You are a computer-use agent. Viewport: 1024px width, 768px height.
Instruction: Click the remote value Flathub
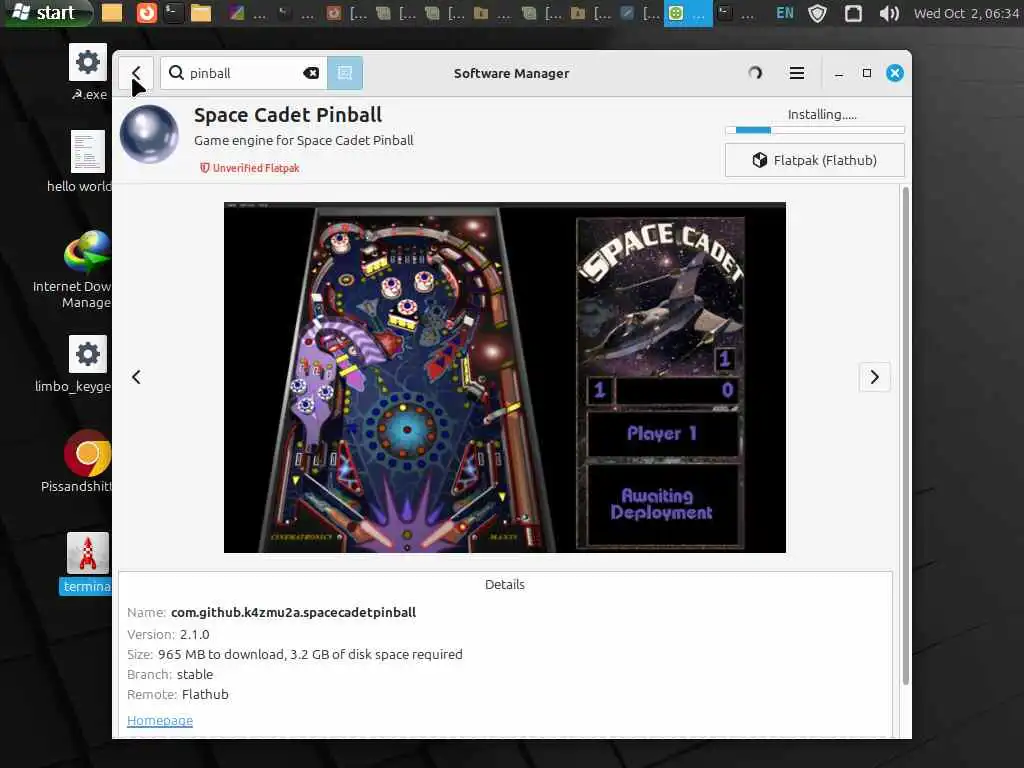(x=205, y=694)
